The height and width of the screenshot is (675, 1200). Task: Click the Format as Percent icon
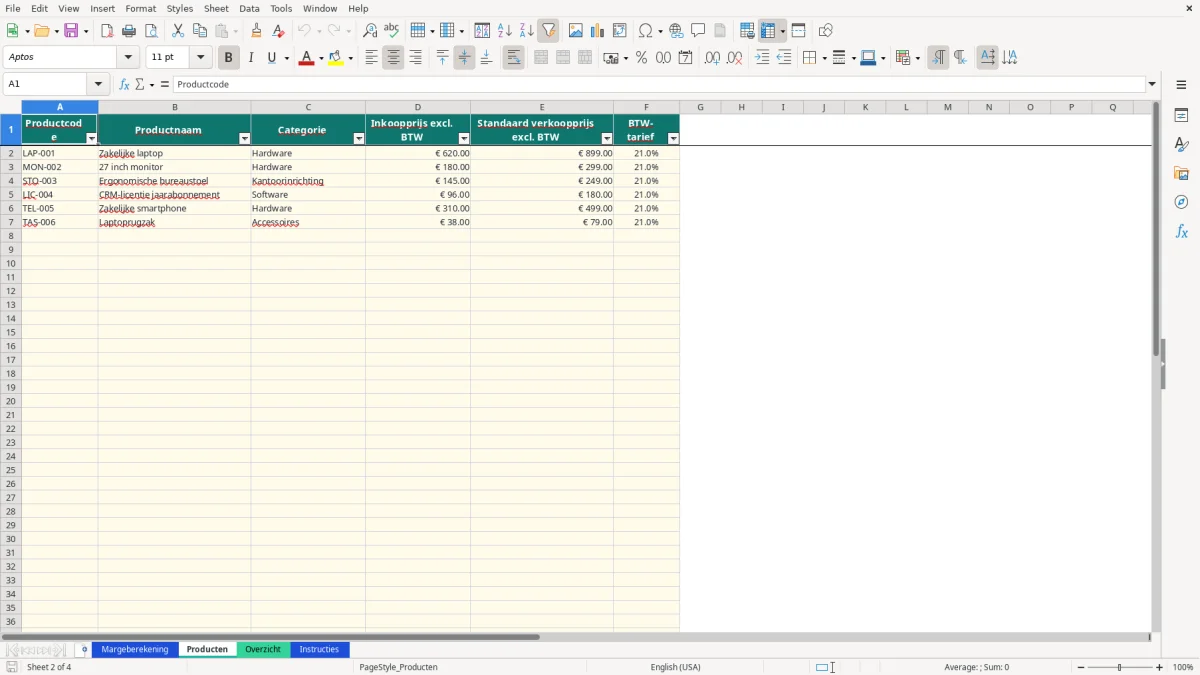(x=642, y=58)
